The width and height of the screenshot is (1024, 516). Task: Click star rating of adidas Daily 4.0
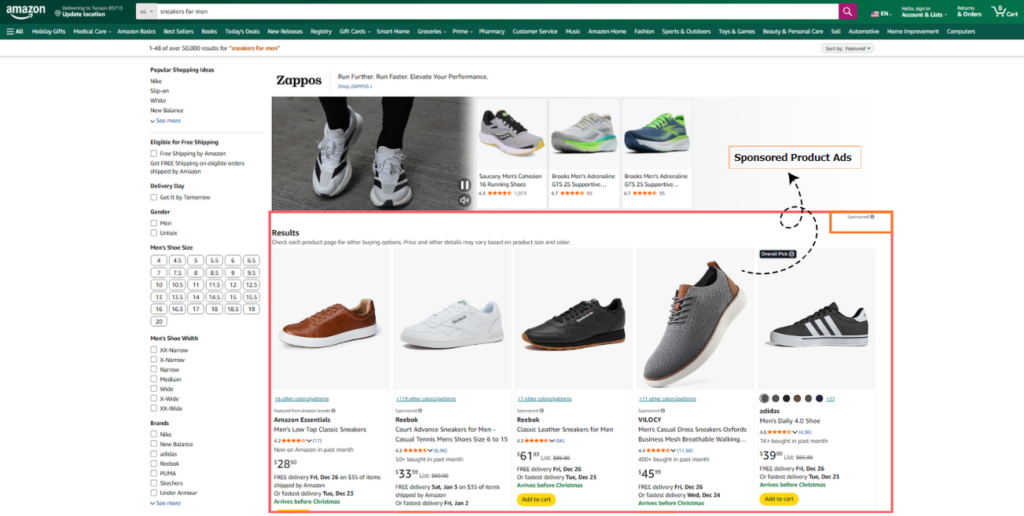click(778, 432)
